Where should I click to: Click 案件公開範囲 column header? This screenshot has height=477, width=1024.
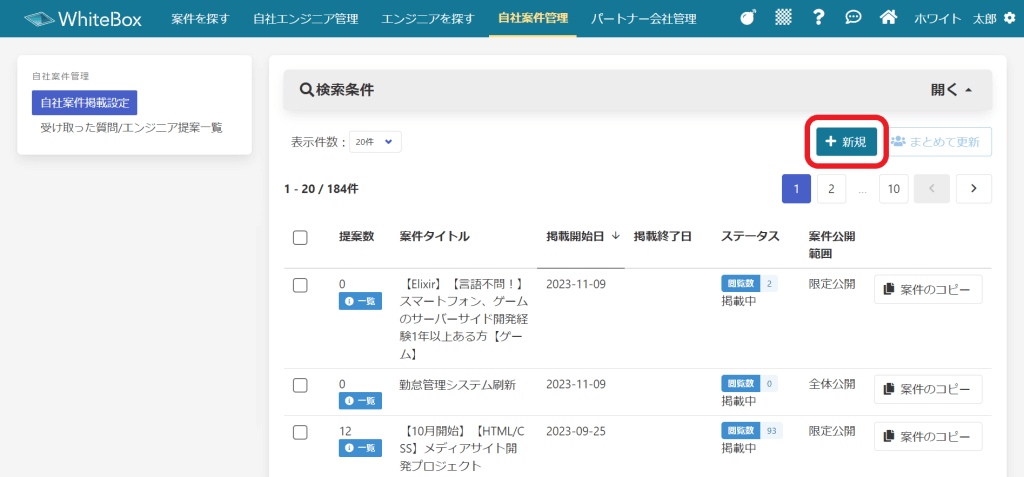(832, 244)
